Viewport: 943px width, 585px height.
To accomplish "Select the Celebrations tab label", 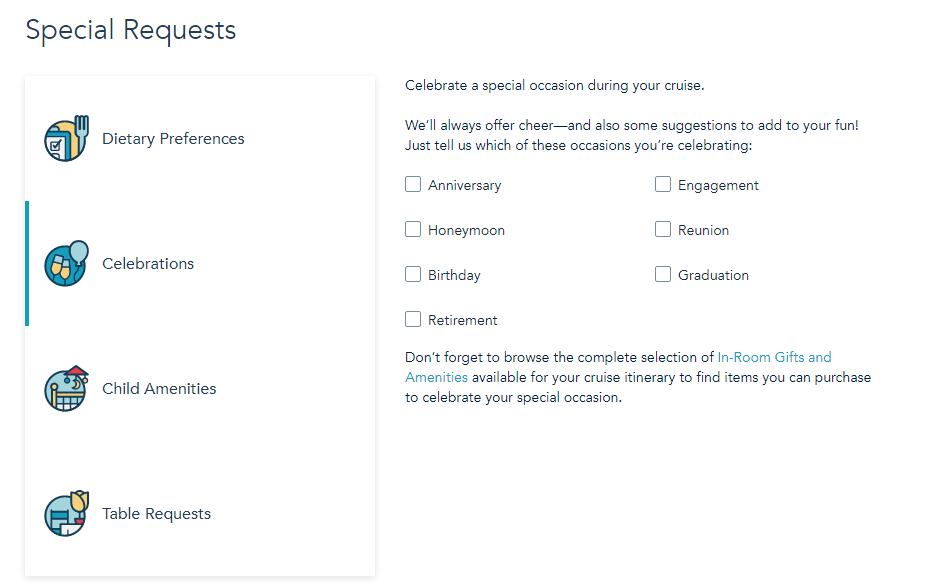I will tap(148, 264).
